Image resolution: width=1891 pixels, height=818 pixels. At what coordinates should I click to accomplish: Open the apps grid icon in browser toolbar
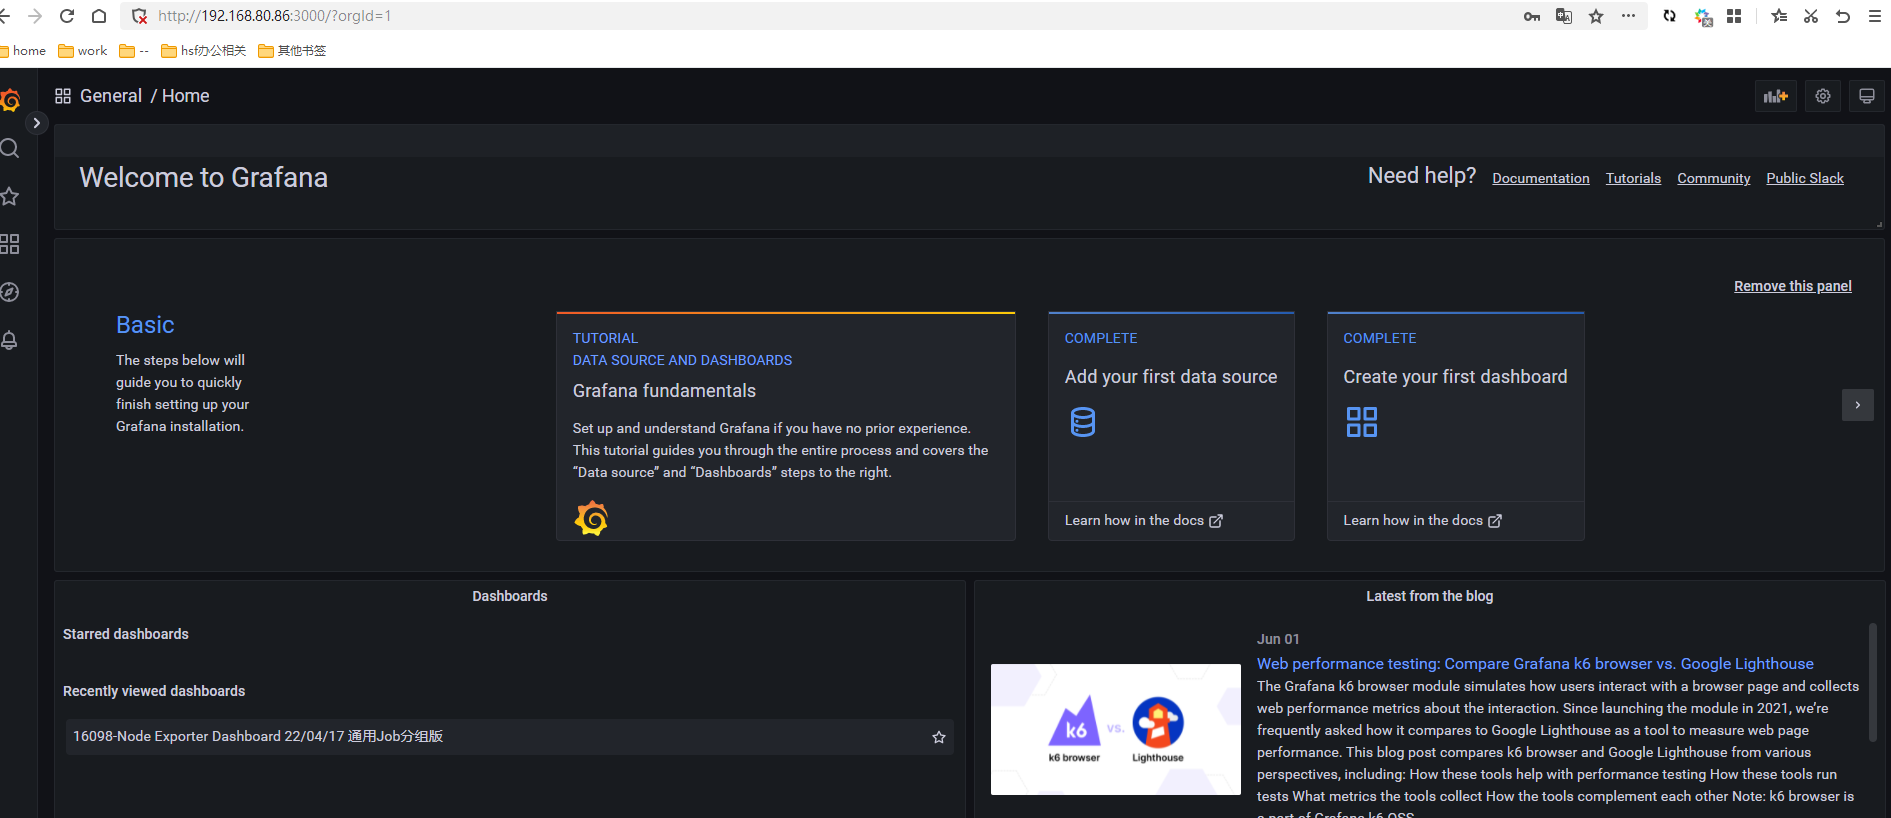[x=1734, y=16]
